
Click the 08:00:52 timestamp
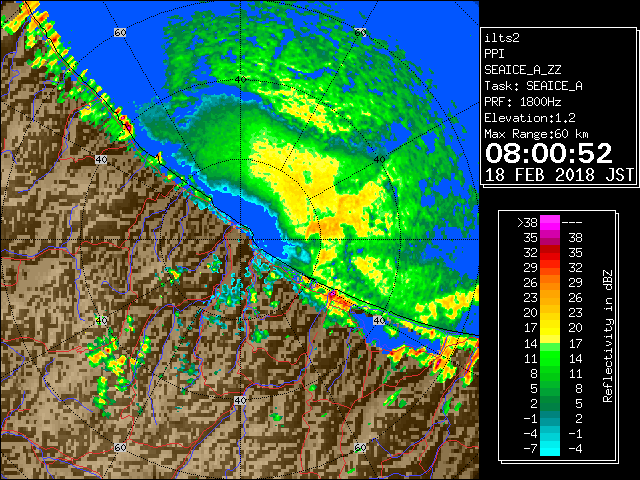coord(548,153)
